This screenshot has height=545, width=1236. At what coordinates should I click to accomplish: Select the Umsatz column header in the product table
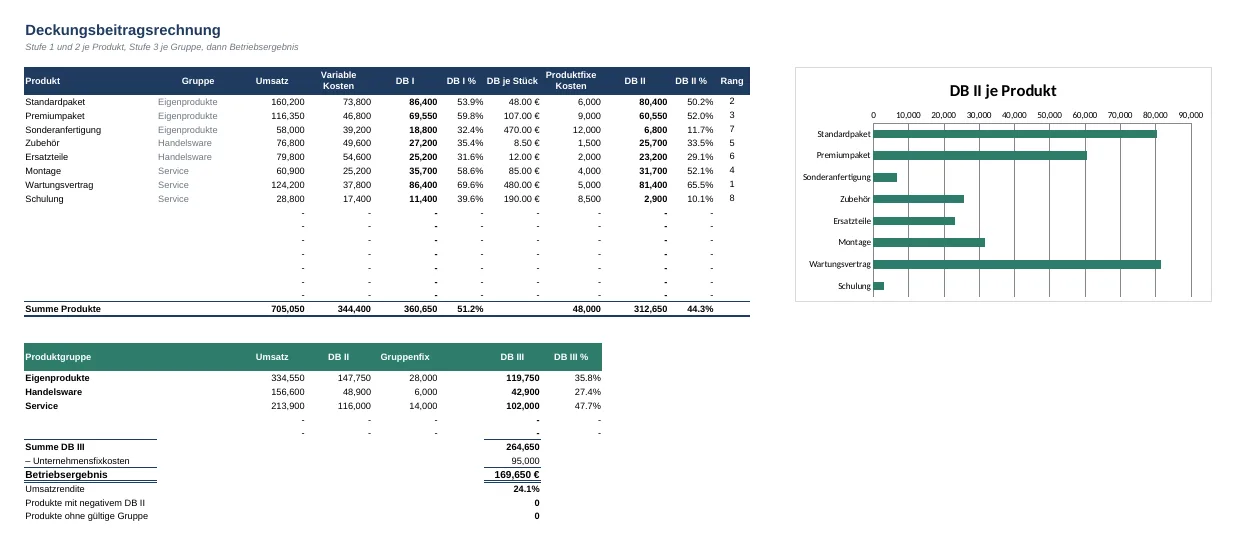[x=272, y=81]
